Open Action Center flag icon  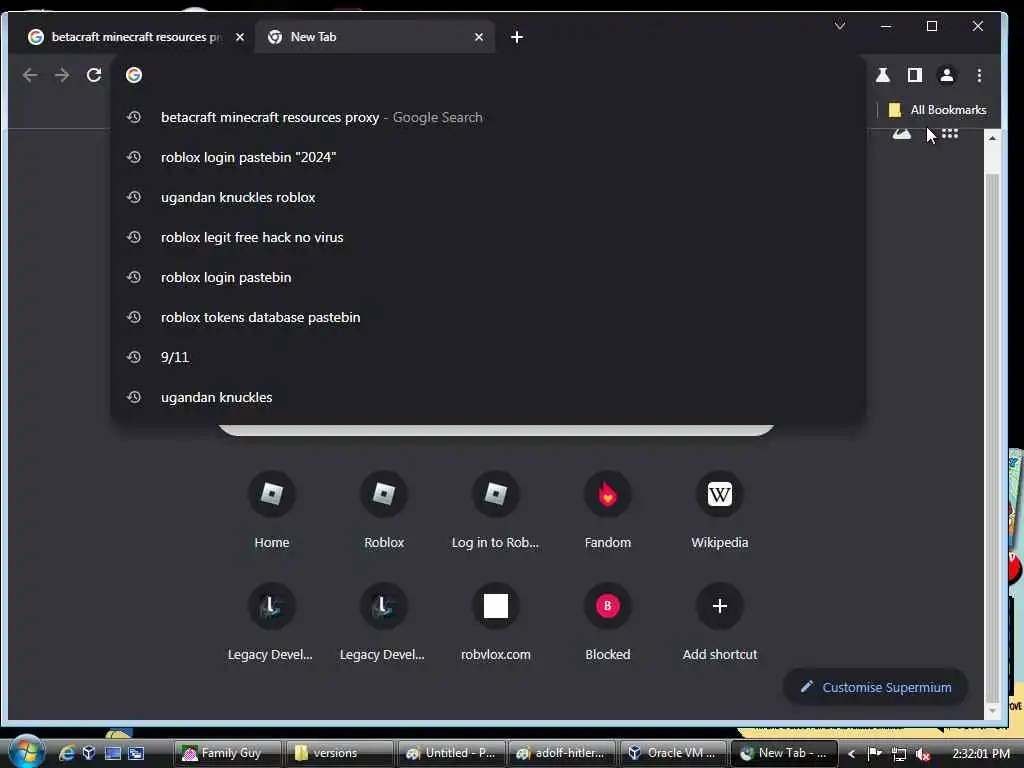(874, 754)
